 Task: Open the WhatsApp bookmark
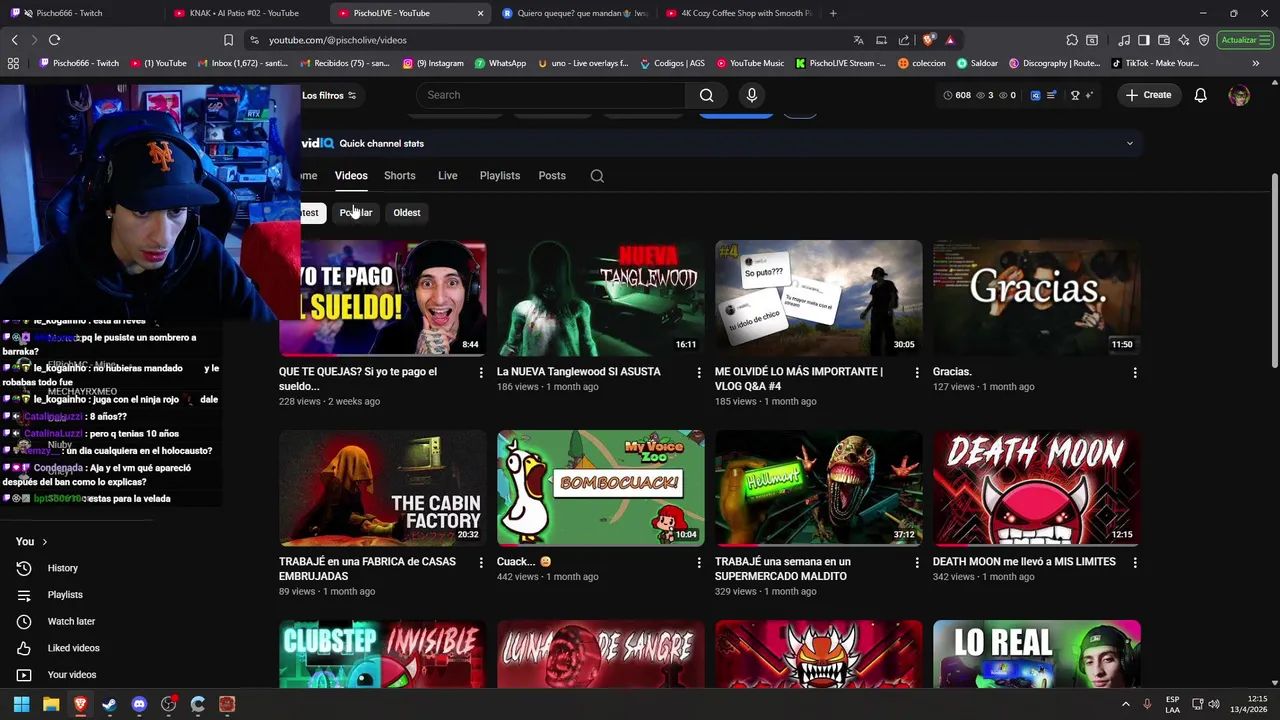pyautogui.click(x=500, y=63)
